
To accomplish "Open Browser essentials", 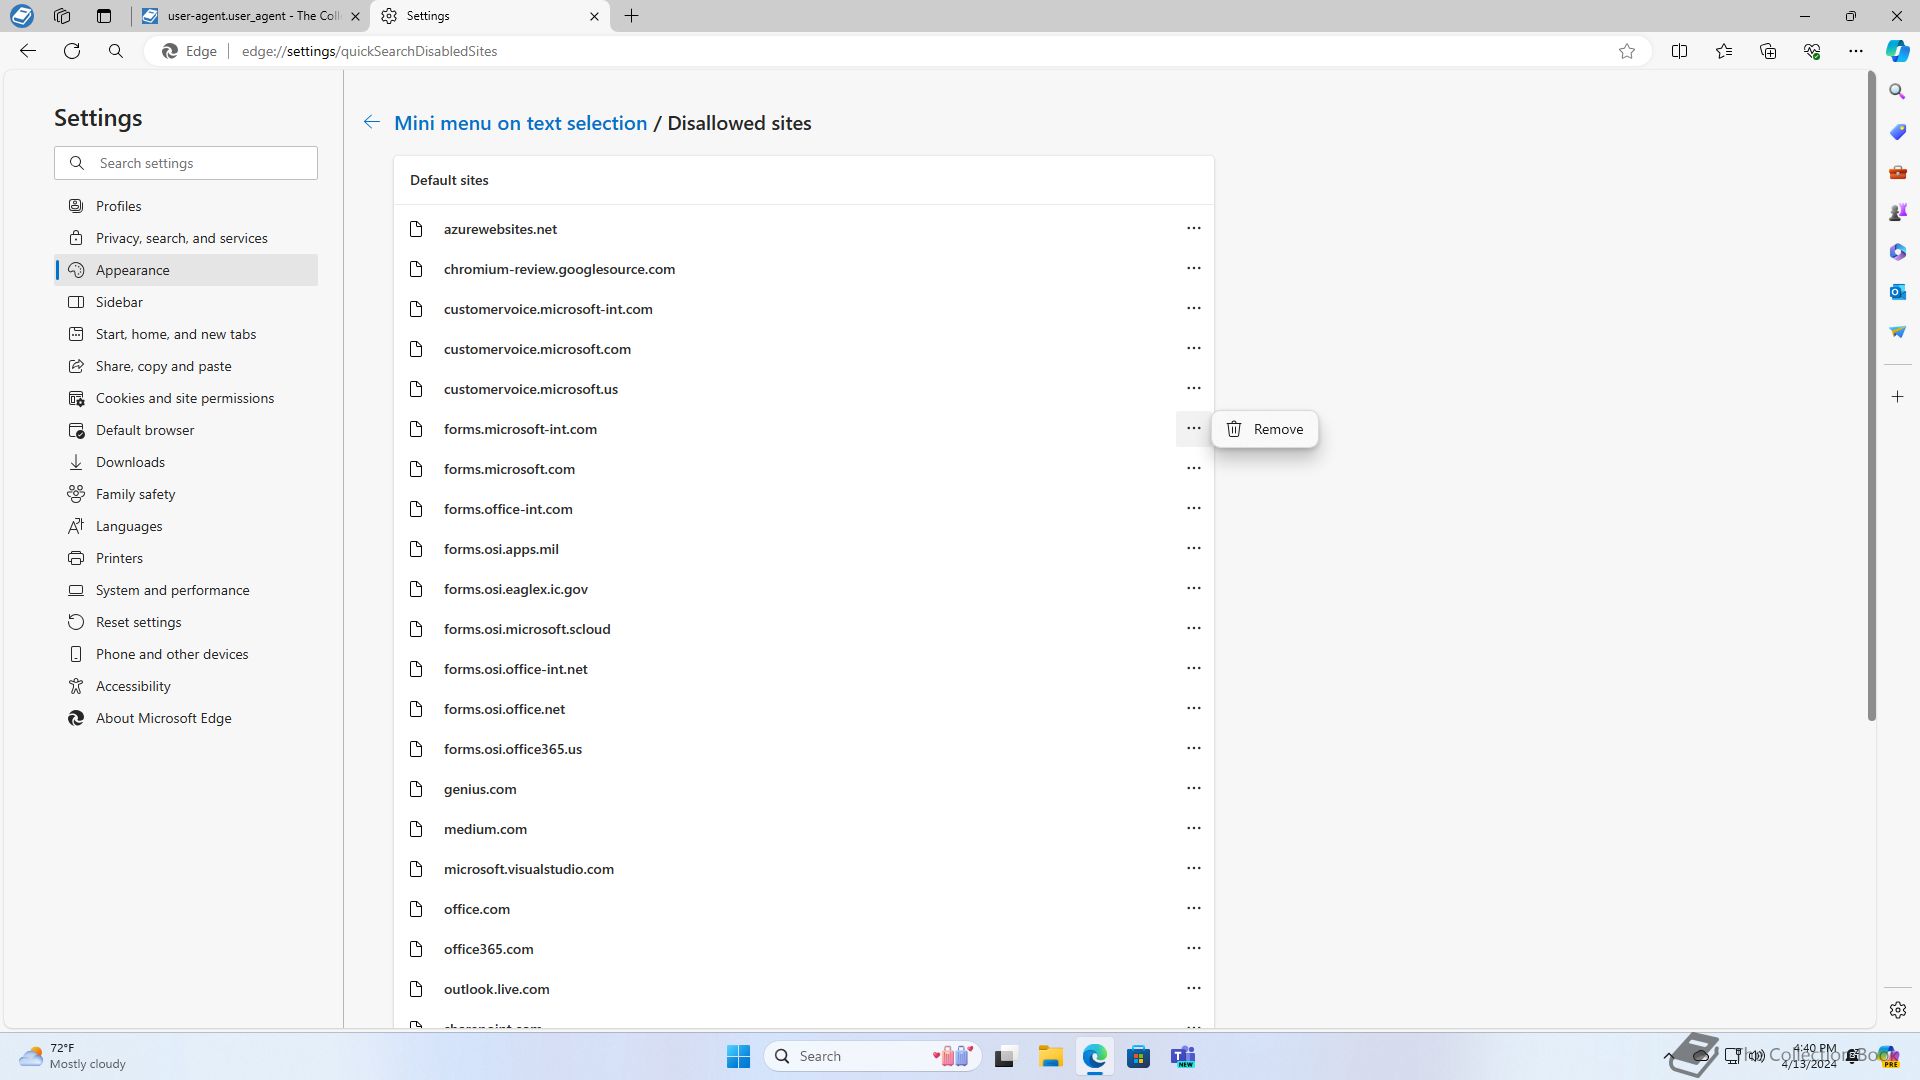I will click(1811, 51).
